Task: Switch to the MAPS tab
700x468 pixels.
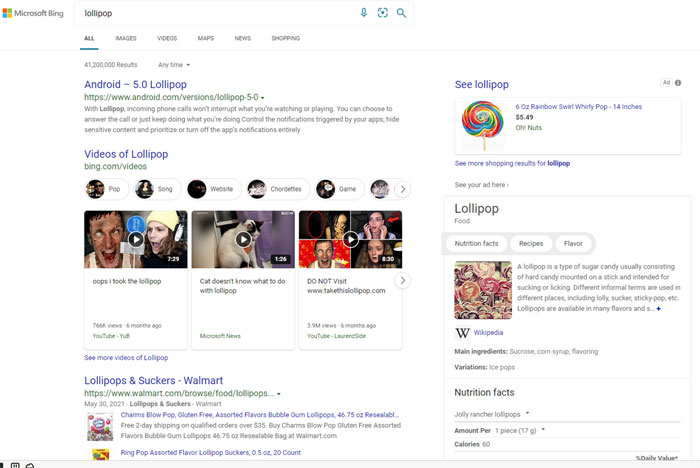Action: tap(206, 38)
